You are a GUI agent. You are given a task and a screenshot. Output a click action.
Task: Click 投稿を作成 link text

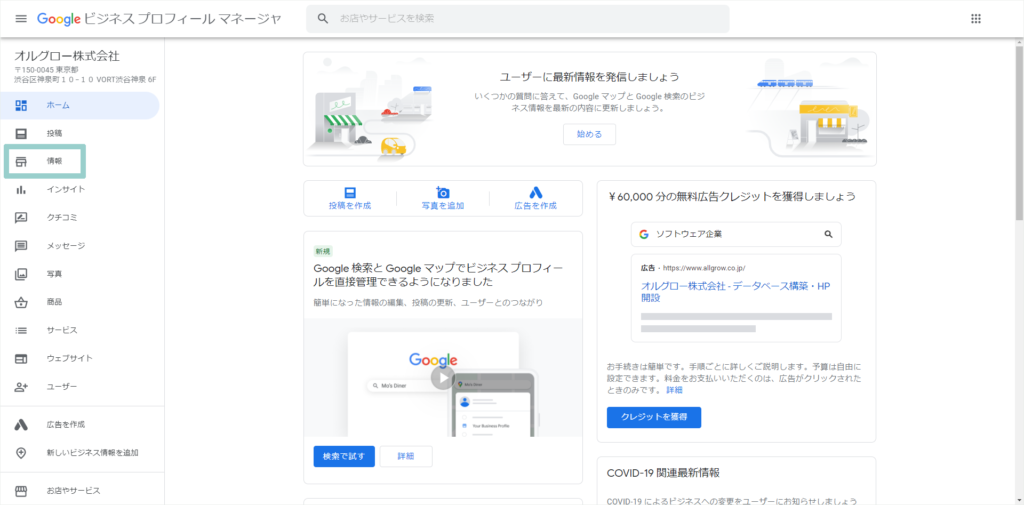click(x=350, y=206)
